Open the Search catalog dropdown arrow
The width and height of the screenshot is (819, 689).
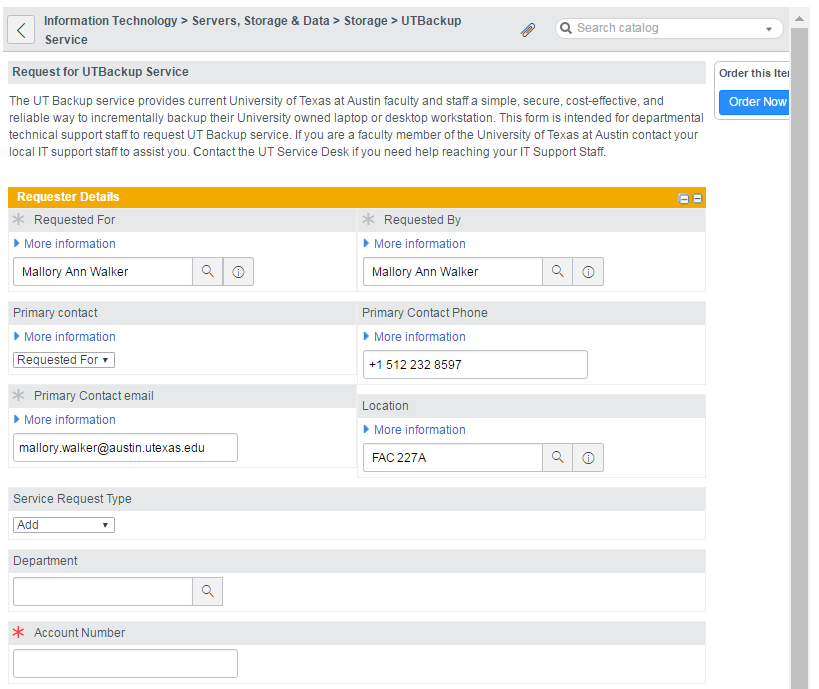[x=769, y=29]
